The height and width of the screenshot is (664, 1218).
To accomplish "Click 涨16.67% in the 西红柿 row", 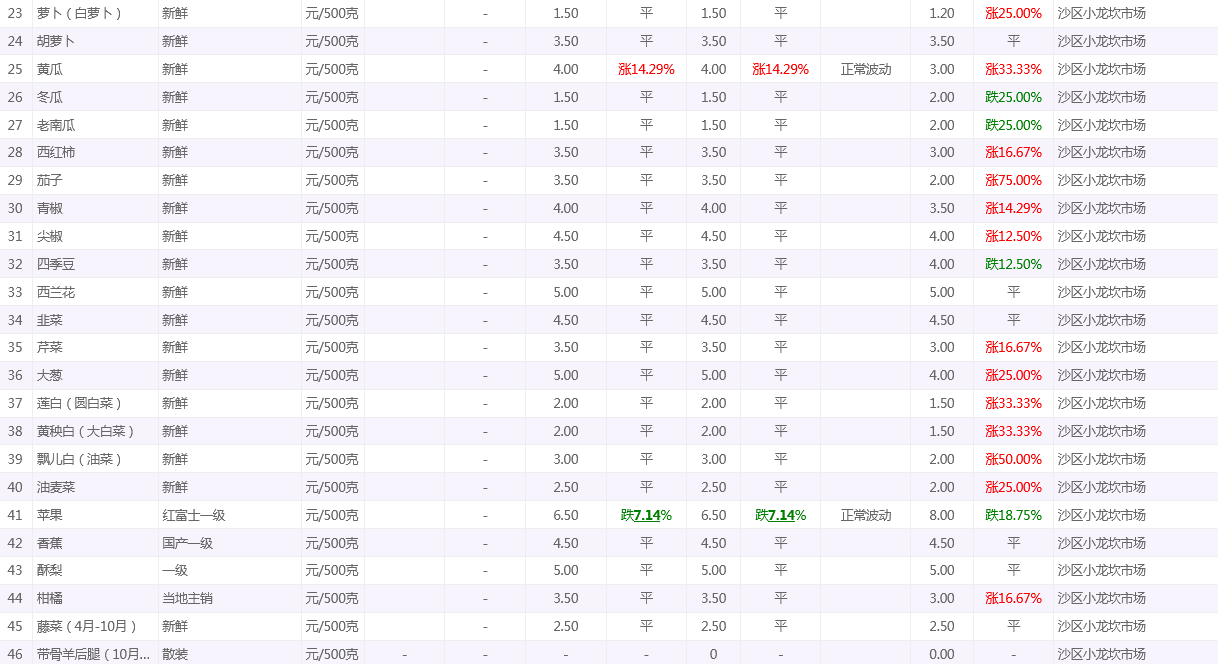I will pos(1013,152).
